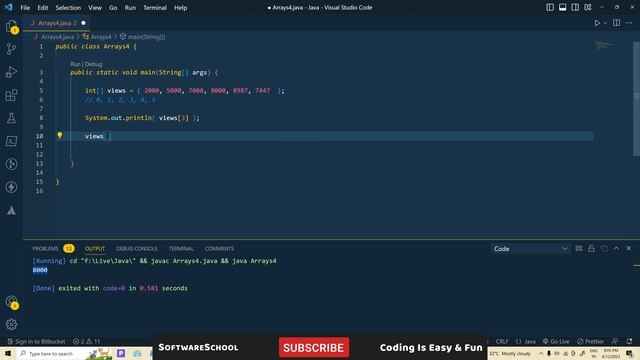Open the Run menu
Image resolution: width=640 pixels, height=360 pixels.
pos(130,7)
